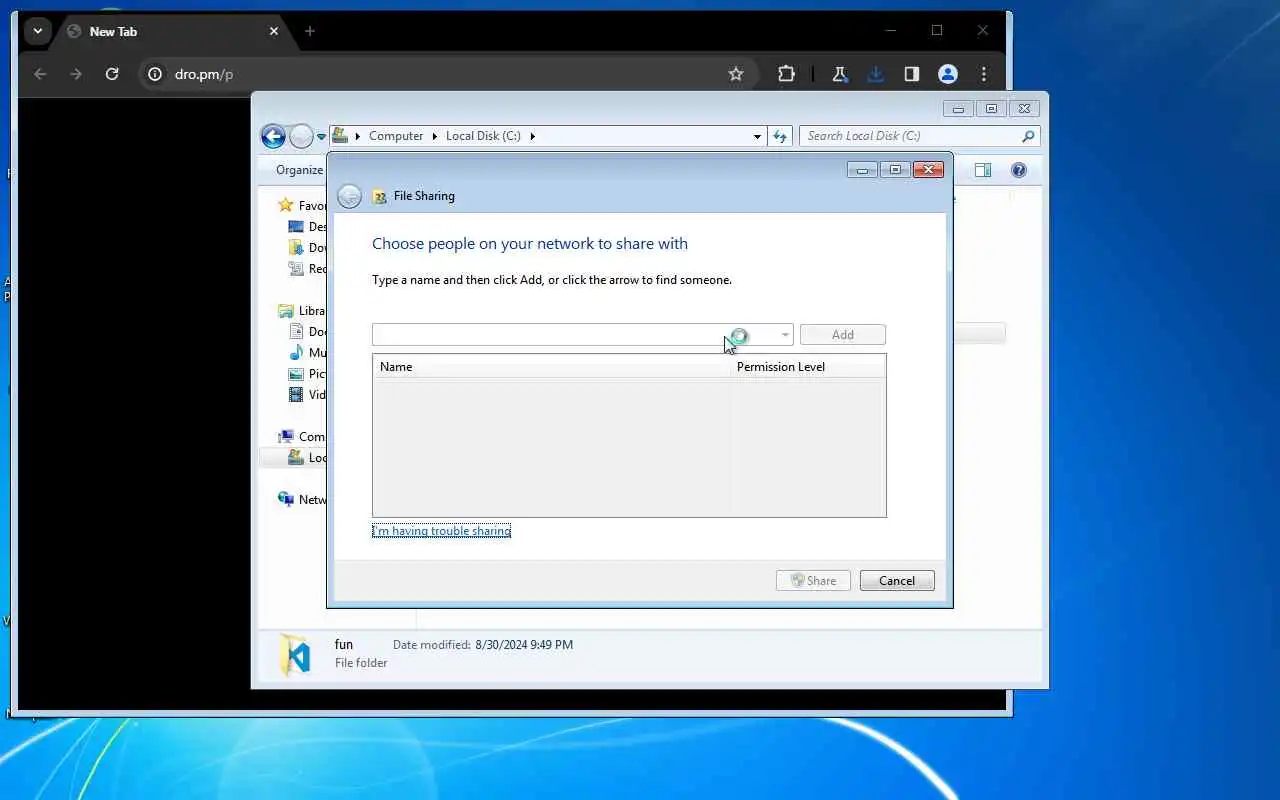Open Chrome Labs flask icon
Image resolution: width=1280 pixels, height=800 pixels.
pyautogui.click(x=839, y=74)
